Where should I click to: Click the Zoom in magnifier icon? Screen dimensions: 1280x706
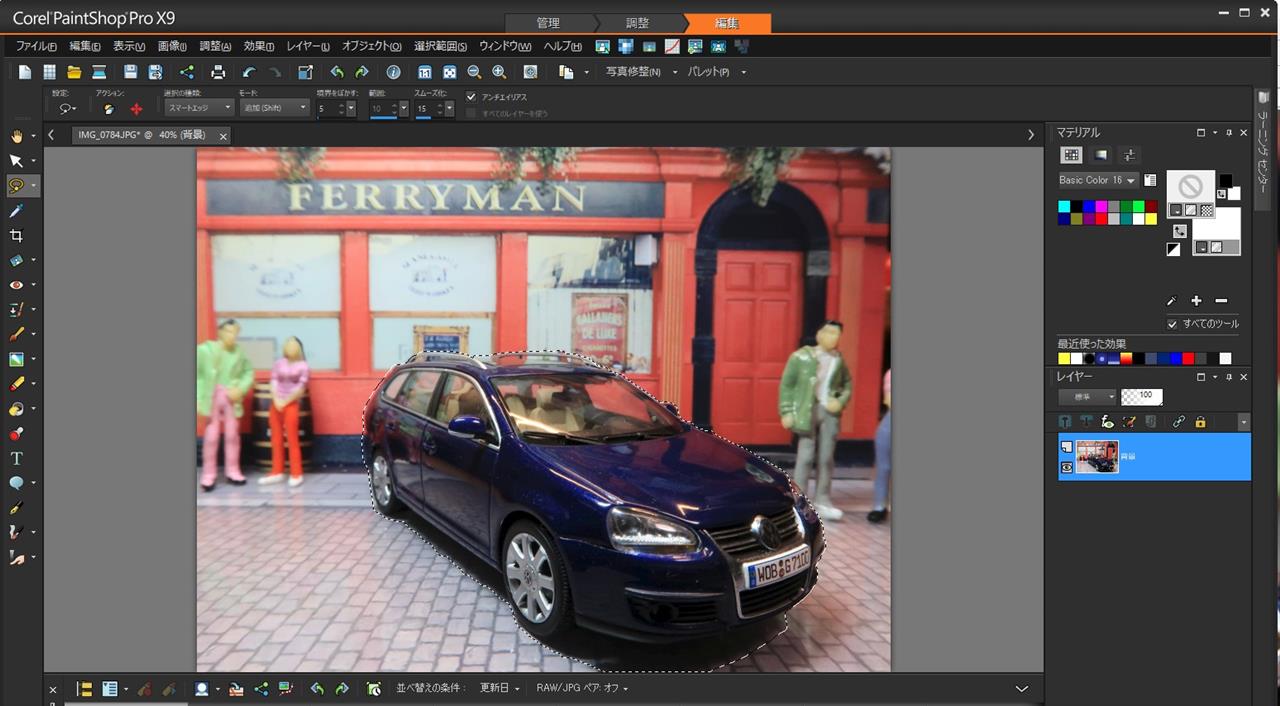coord(499,72)
